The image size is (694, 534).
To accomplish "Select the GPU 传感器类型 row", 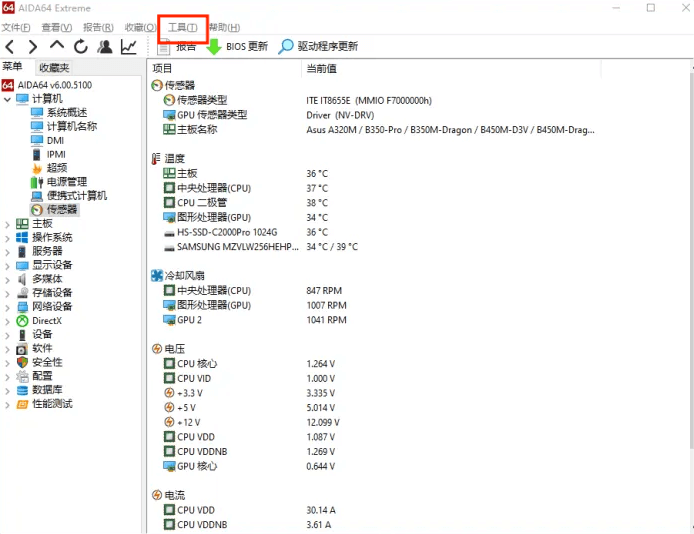I will [269, 115].
